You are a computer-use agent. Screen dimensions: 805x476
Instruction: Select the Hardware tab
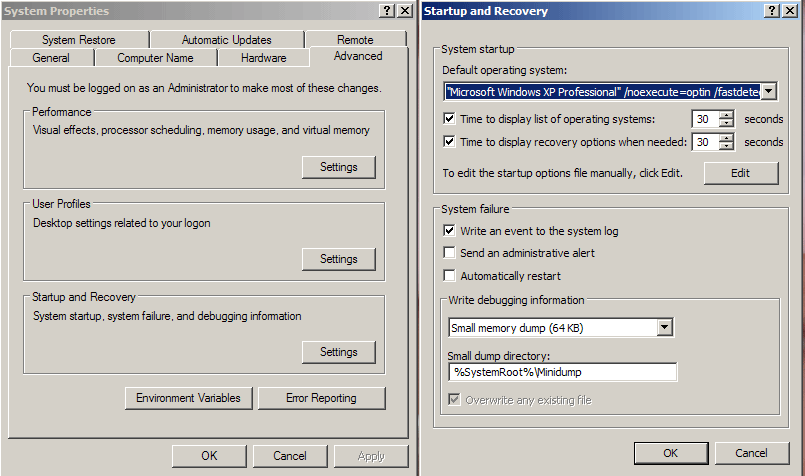[x=263, y=58]
